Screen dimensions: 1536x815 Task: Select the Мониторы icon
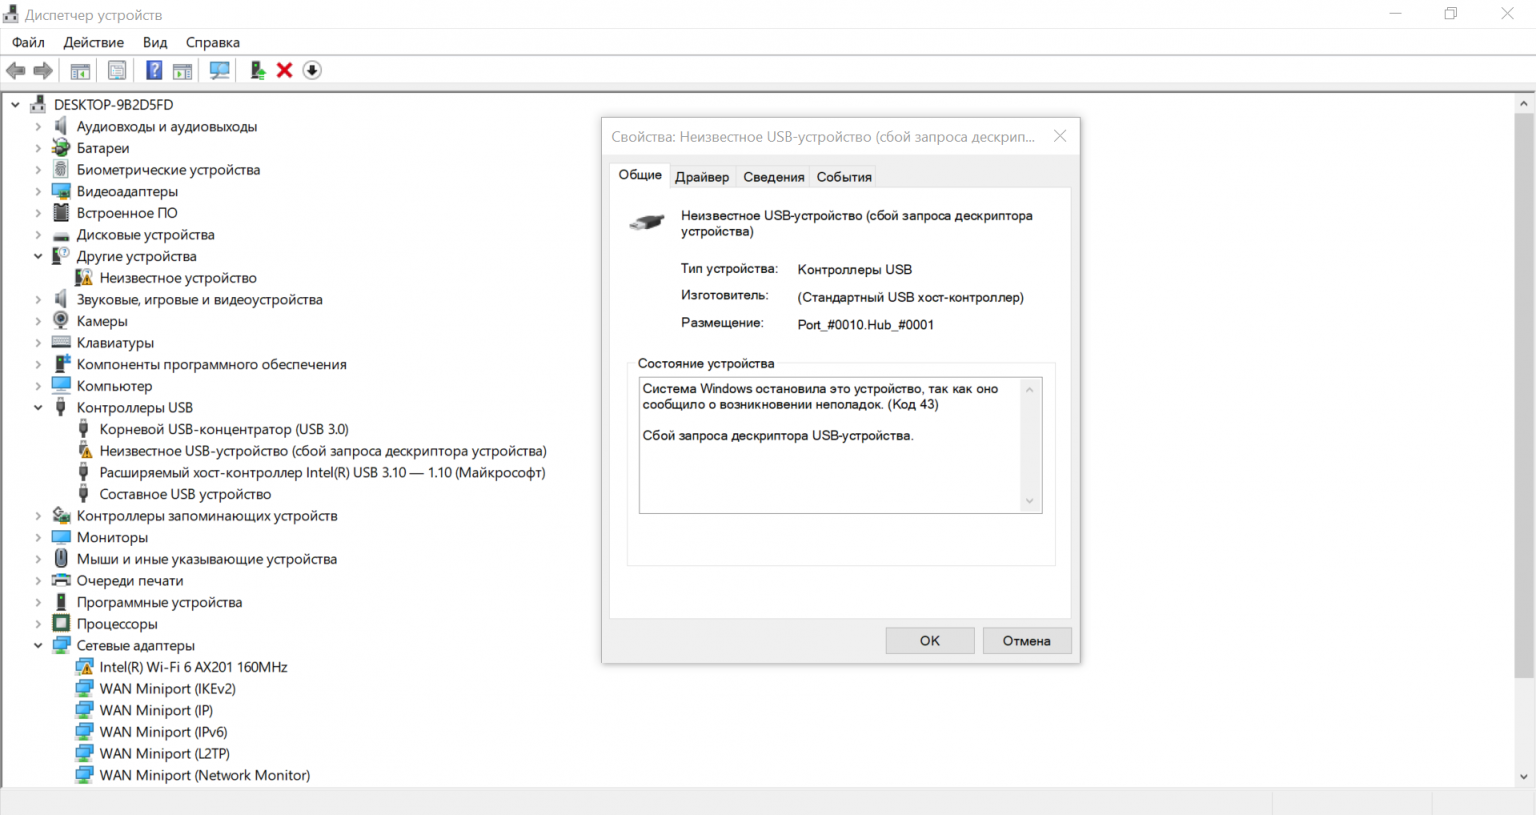tap(61, 537)
